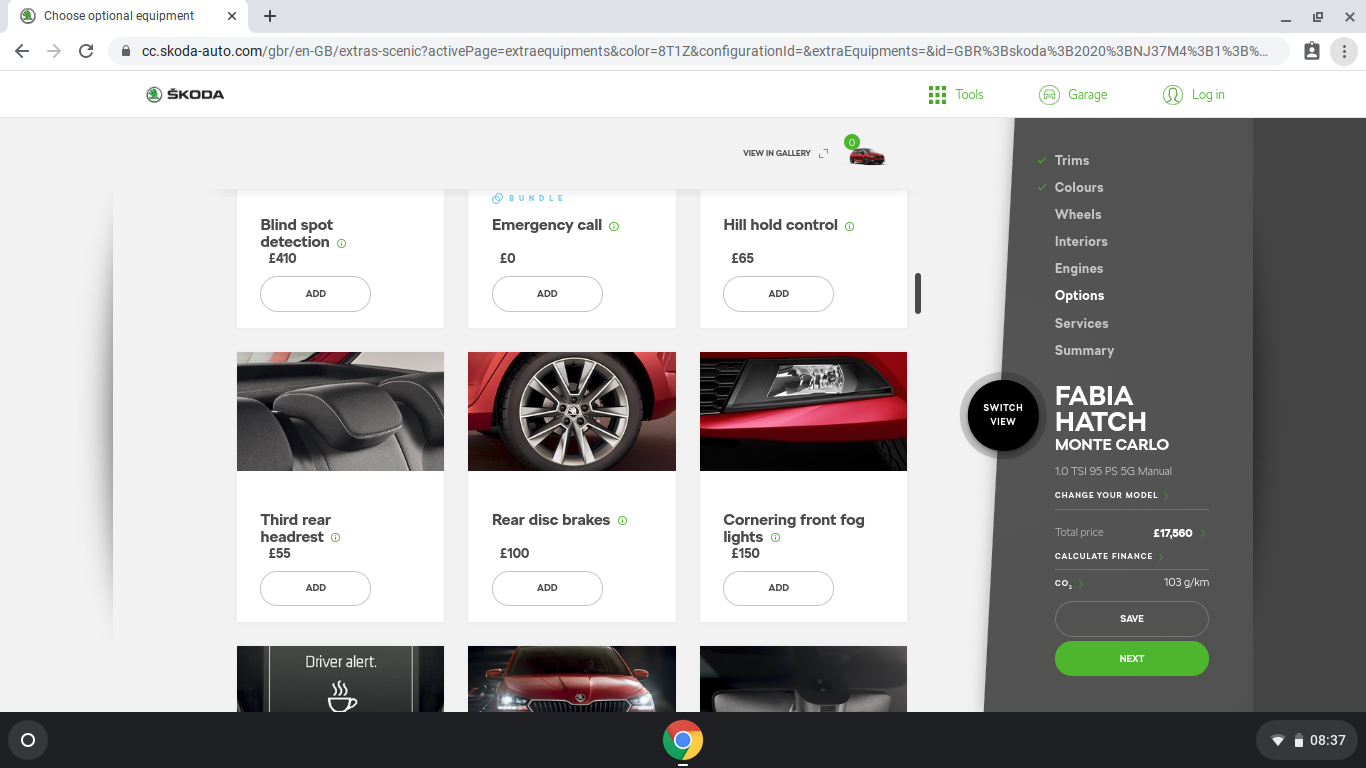Add Hill hold control option

(778, 294)
